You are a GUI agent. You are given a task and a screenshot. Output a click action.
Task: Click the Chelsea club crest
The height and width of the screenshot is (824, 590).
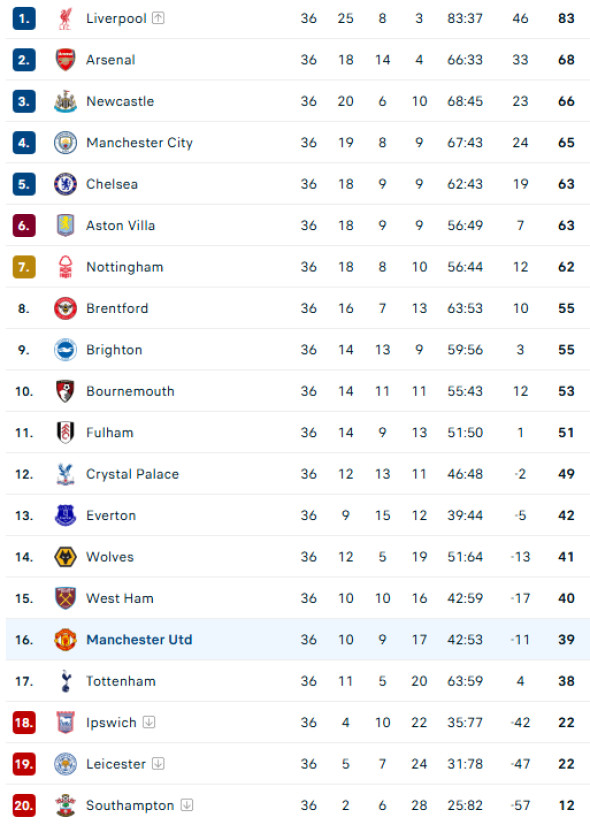tap(65, 184)
